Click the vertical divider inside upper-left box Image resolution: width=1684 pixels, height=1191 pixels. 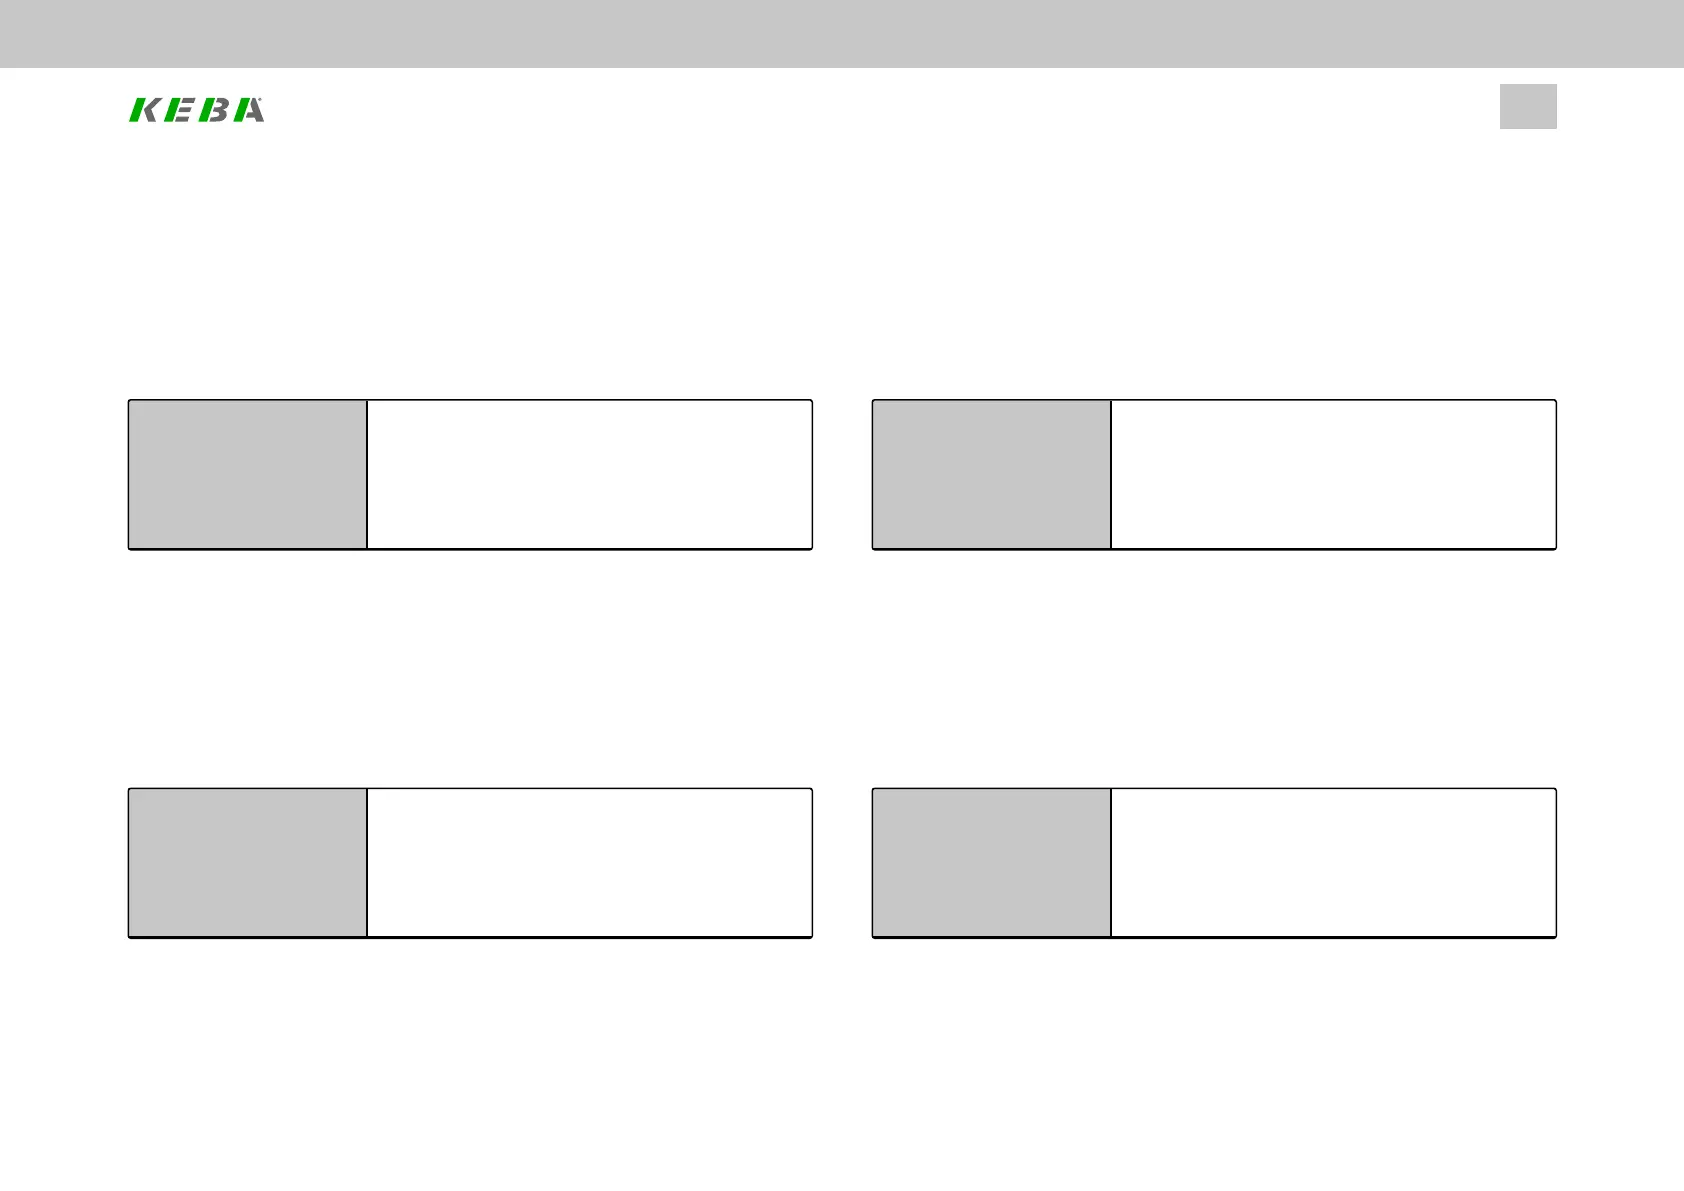tap(367, 474)
